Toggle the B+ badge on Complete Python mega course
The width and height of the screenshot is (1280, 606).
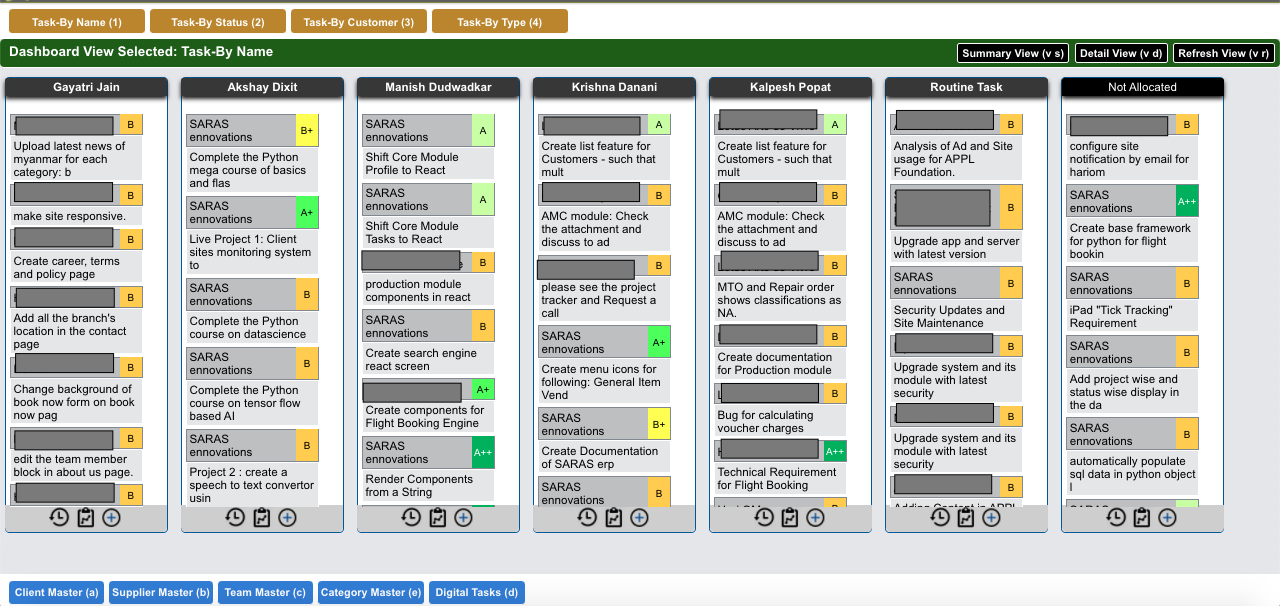point(308,129)
